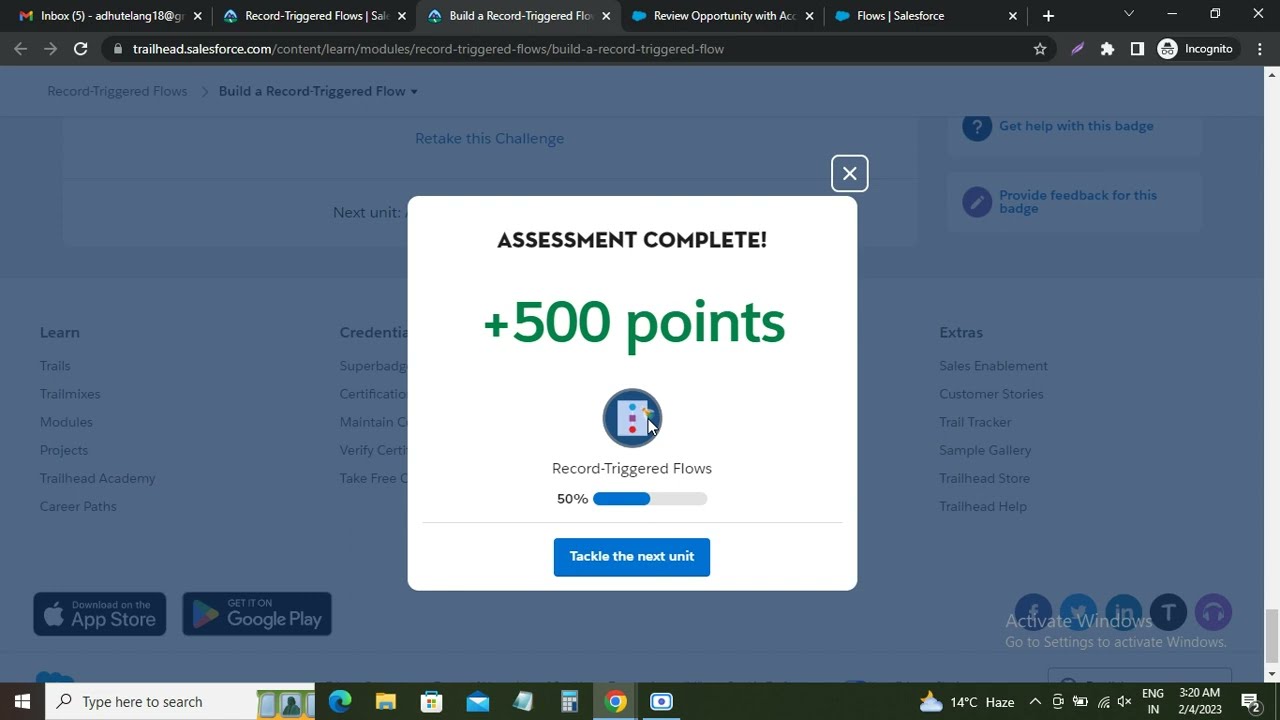This screenshot has height=720, width=1280.
Task: Reload the current page
Action: [x=81, y=49]
